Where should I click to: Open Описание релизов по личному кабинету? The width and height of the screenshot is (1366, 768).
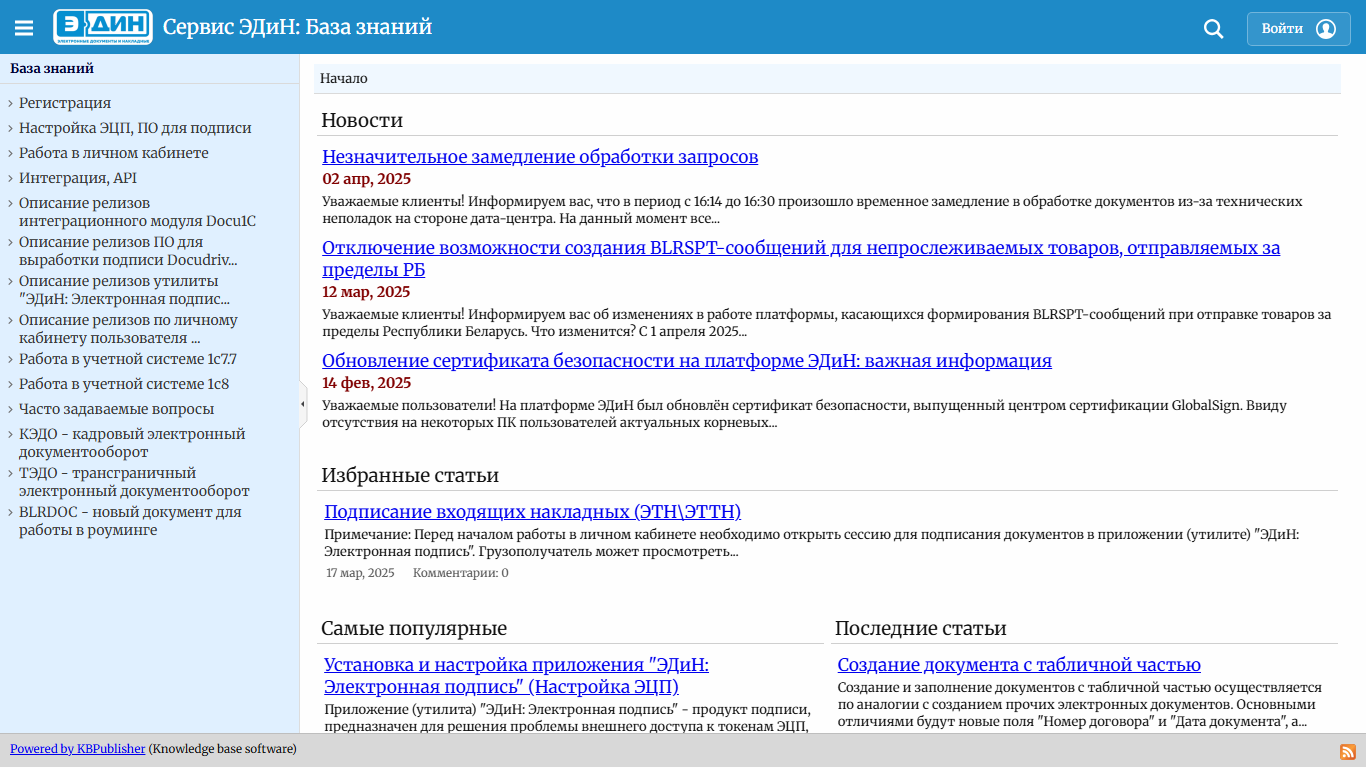(128, 329)
